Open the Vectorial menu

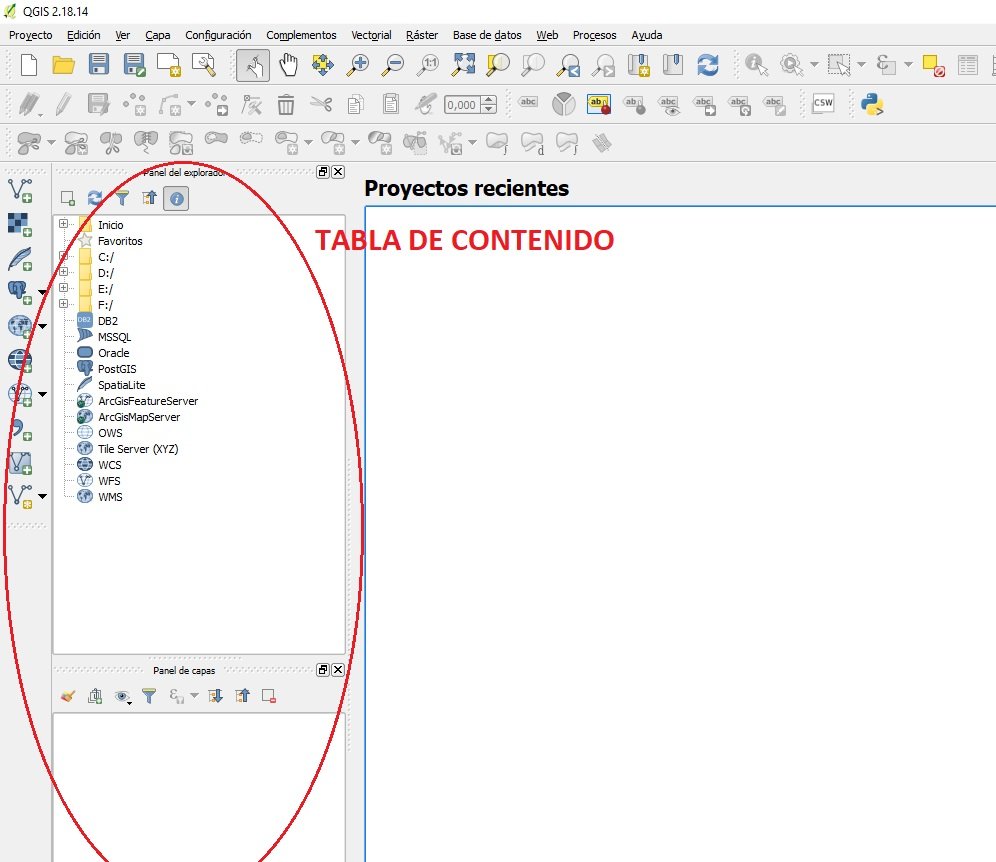(x=371, y=36)
